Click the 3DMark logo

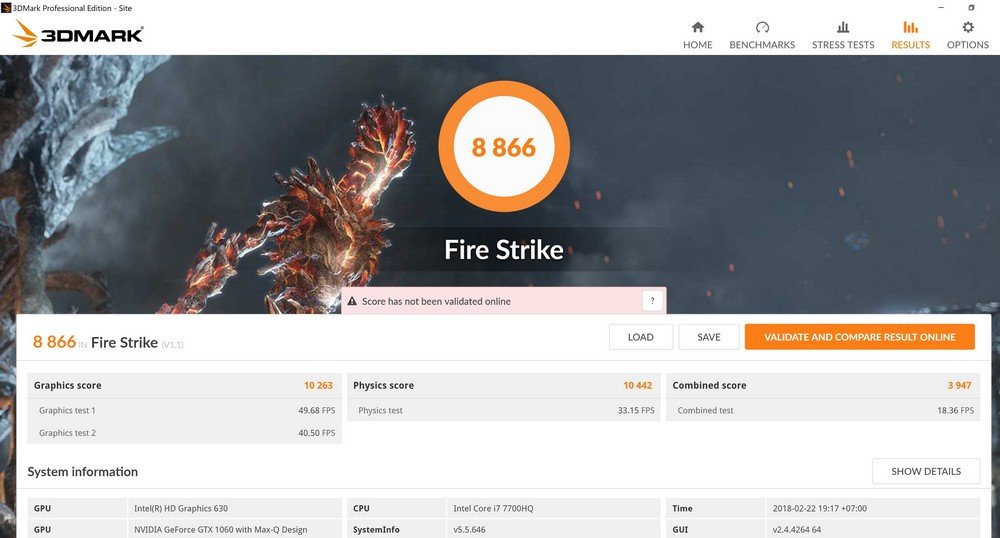tap(78, 35)
